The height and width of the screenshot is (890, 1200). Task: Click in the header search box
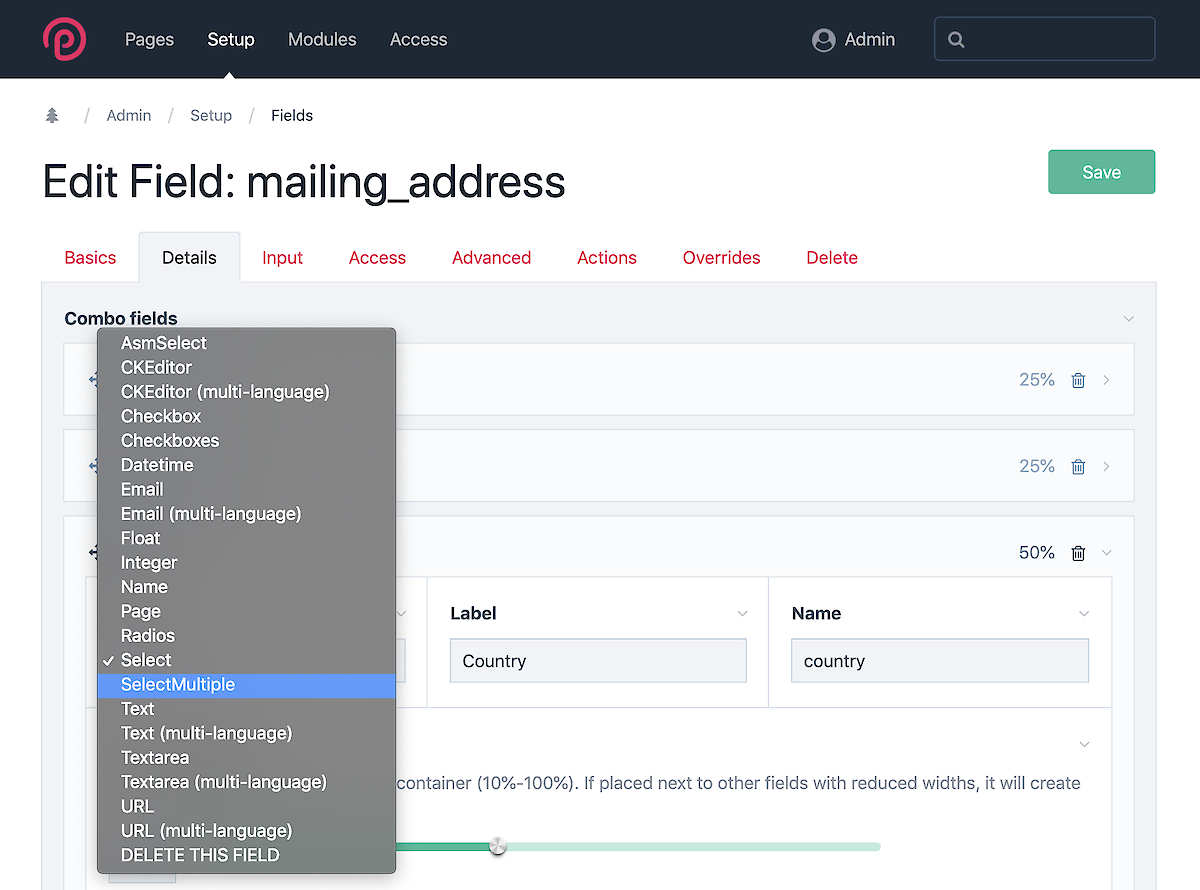1044,39
